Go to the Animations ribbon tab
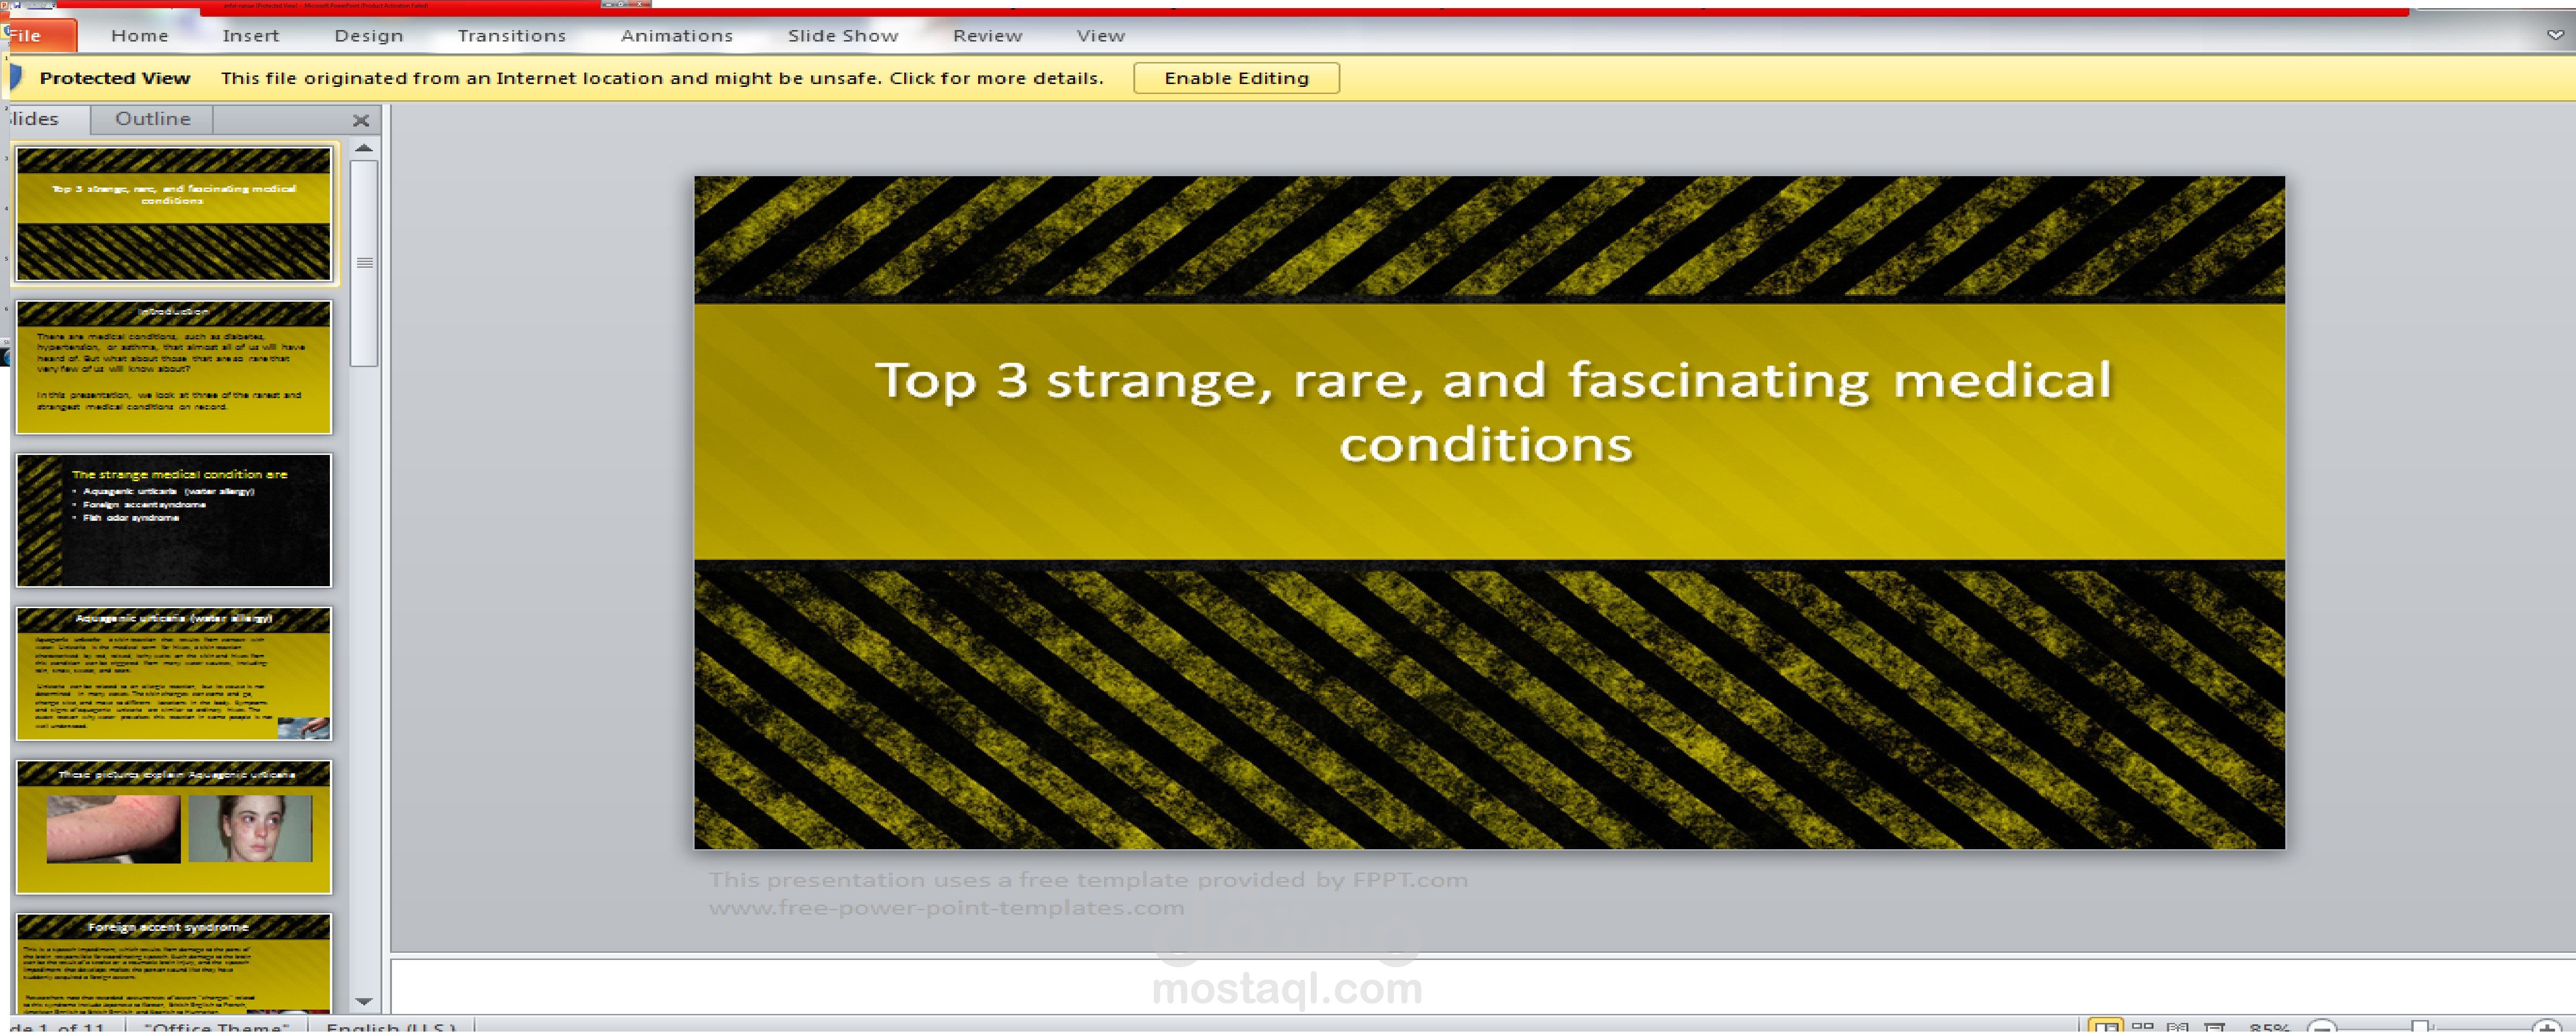The height and width of the screenshot is (1033, 2576). click(x=677, y=36)
